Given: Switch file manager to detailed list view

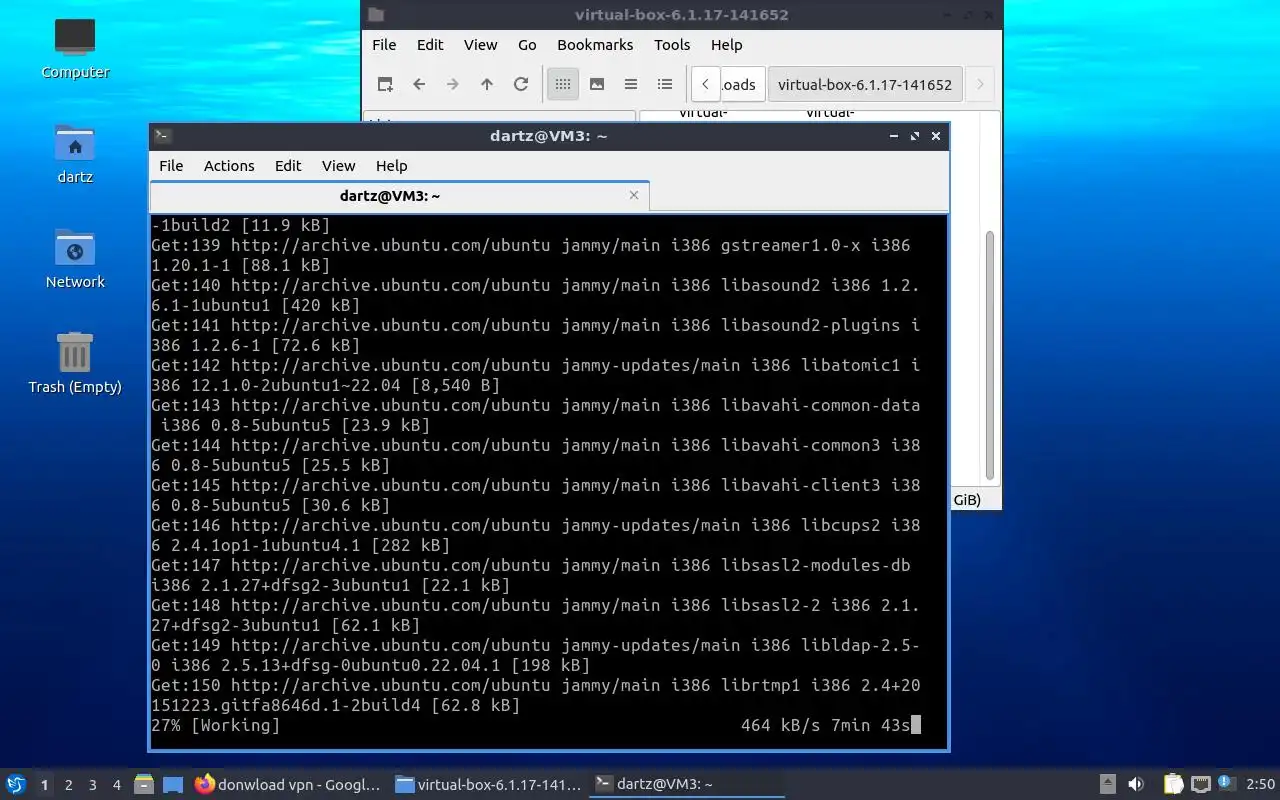Looking at the screenshot, I should [665, 84].
